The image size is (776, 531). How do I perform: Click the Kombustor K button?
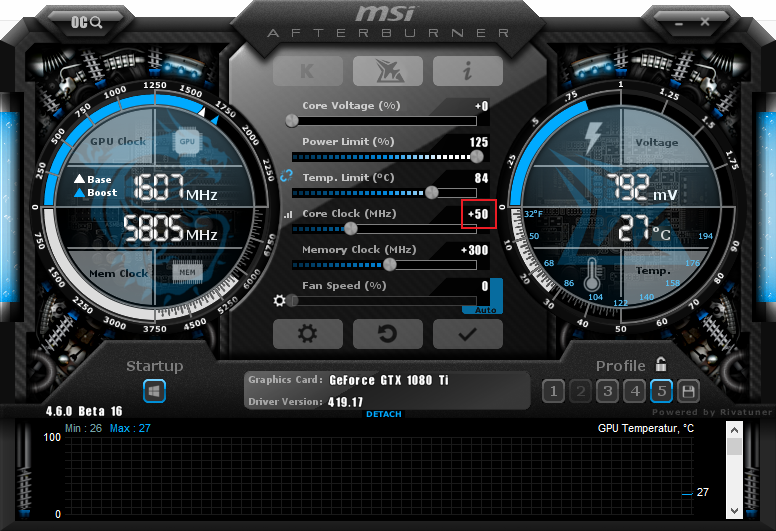point(307,71)
